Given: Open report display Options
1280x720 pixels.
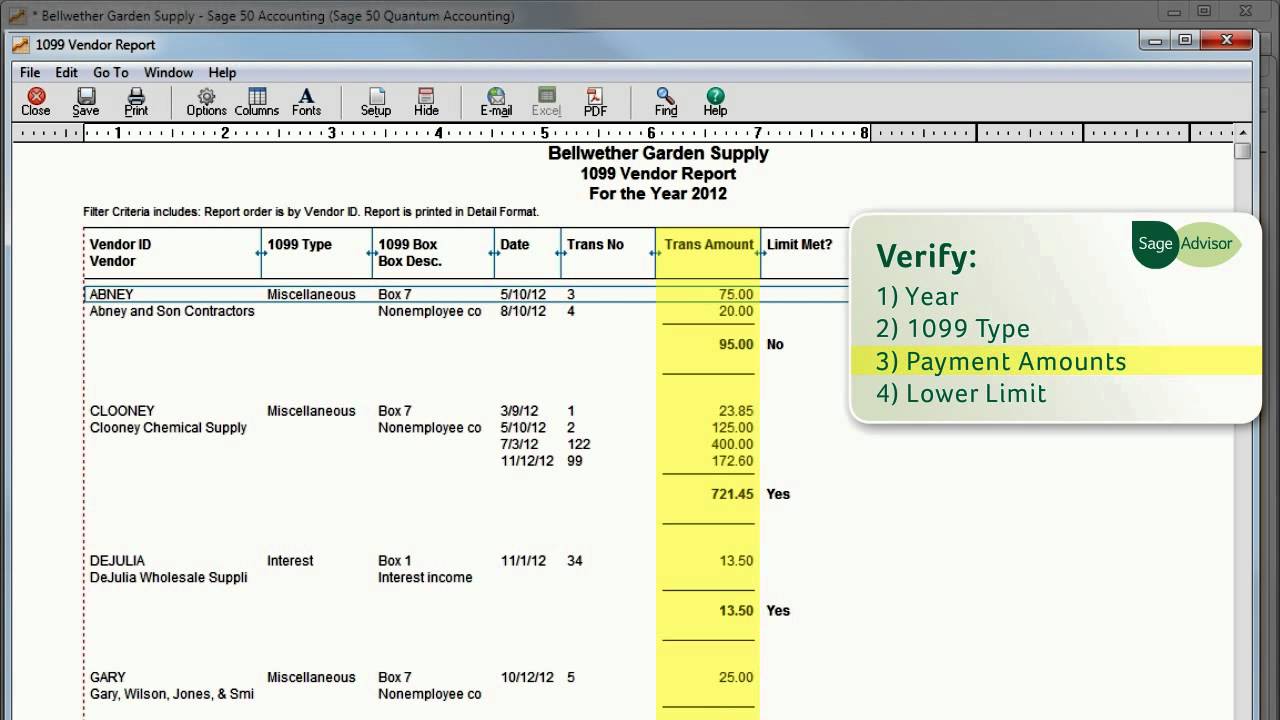Looking at the screenshot, I should tap(206, 100).
